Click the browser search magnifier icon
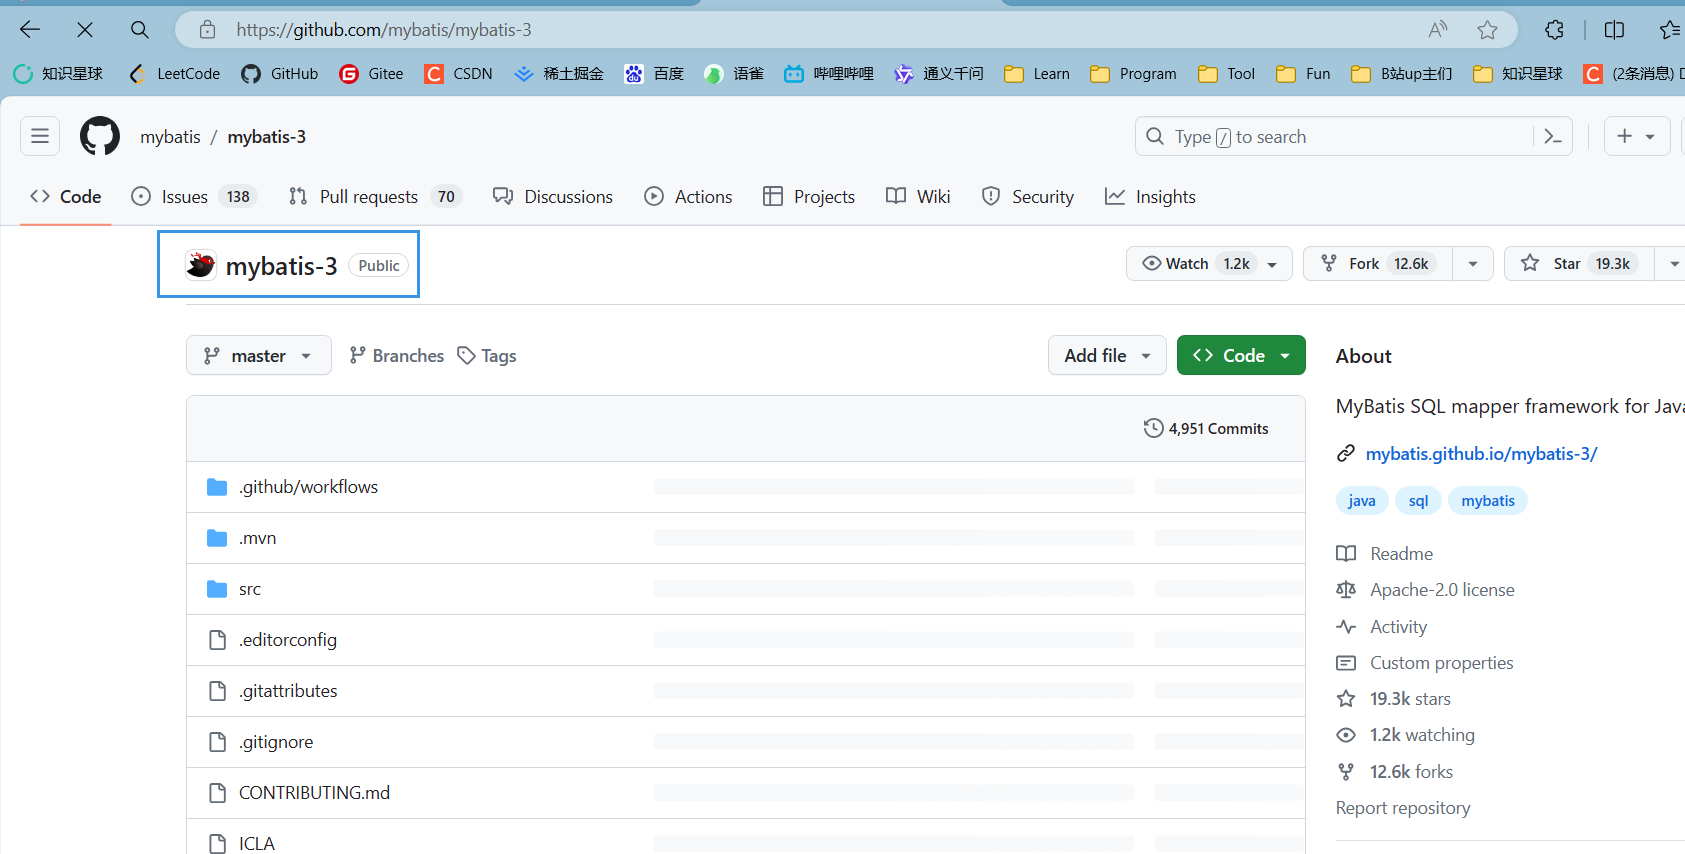Image resolution: width=1685 pixels, height=854 pixels. tap(140, 30)
